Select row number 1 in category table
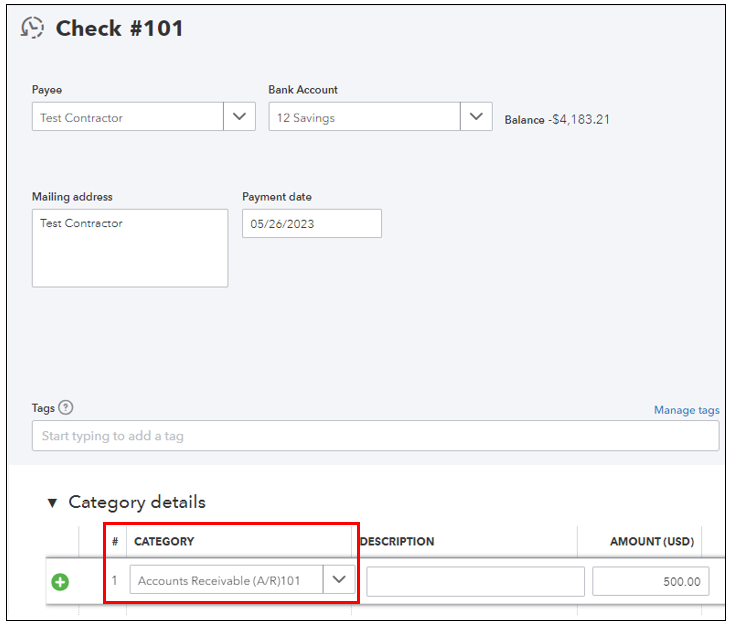Viewport: 731px width, 626px height. [115, 581]
